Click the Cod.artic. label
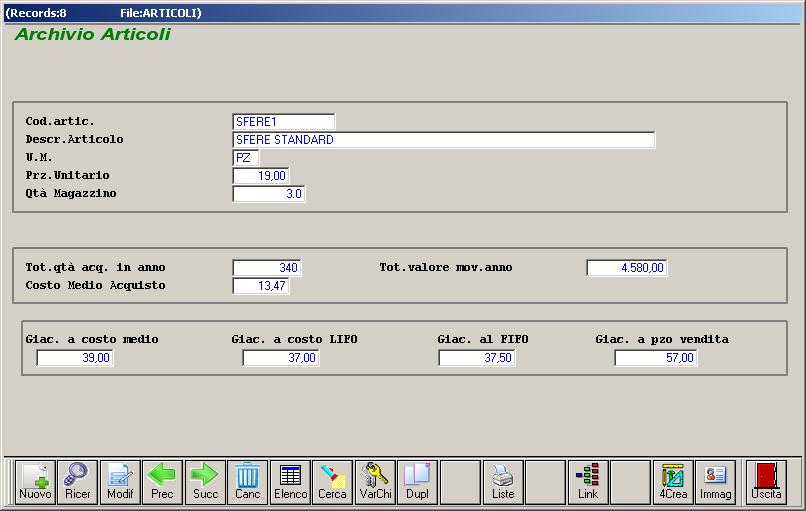The image size is (806, 511). [60, 121]
